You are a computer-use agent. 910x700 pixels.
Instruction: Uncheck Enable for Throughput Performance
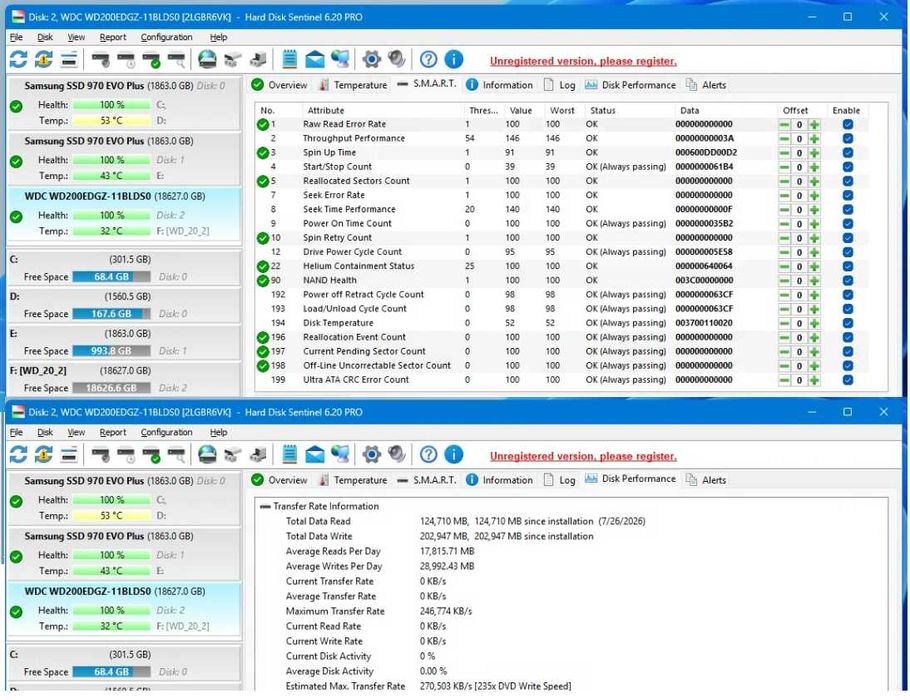click(x=847, y=138)
